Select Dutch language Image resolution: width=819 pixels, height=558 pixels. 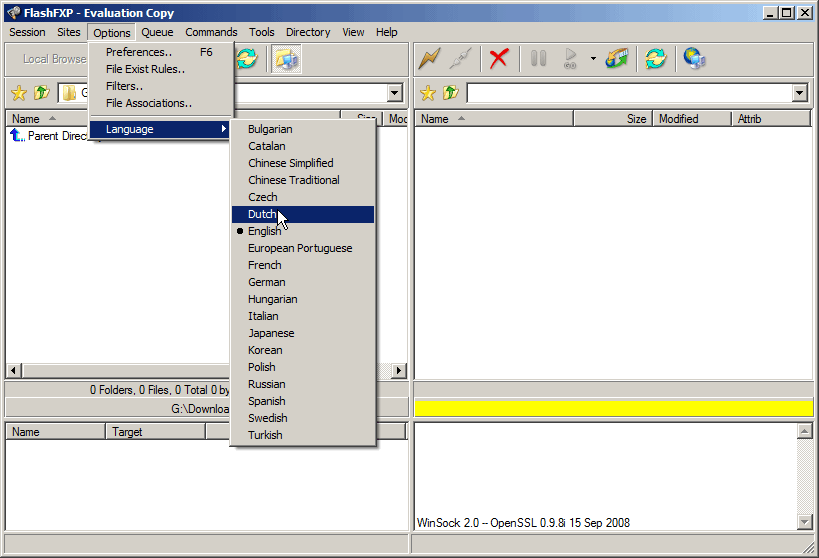coord(303,214)
